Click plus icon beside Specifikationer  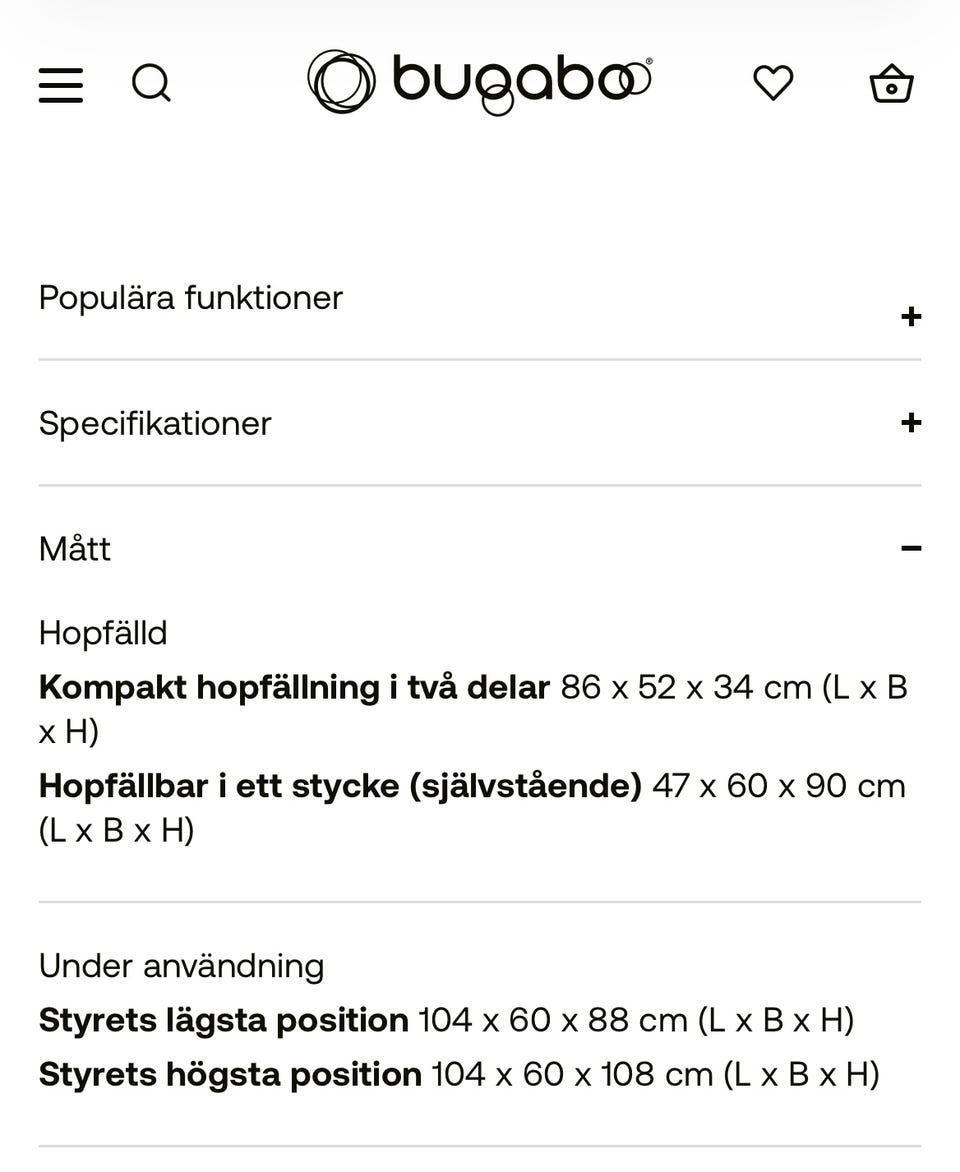(911, 423)
